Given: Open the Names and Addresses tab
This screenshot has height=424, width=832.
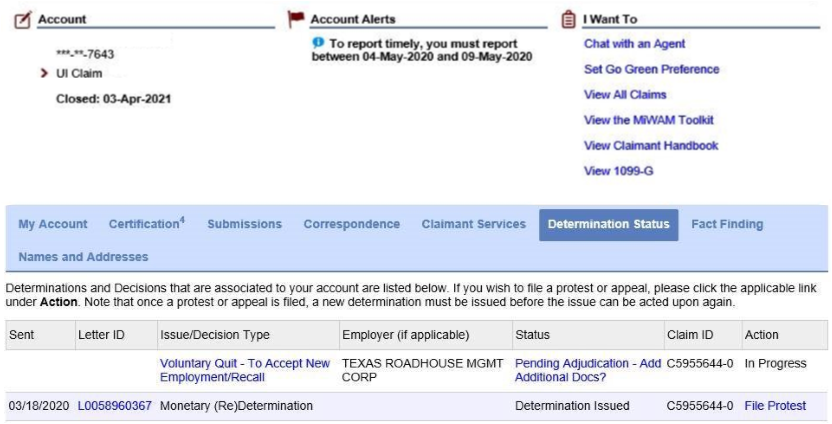Looking at the screenshot, I should [x=83, y=257].
